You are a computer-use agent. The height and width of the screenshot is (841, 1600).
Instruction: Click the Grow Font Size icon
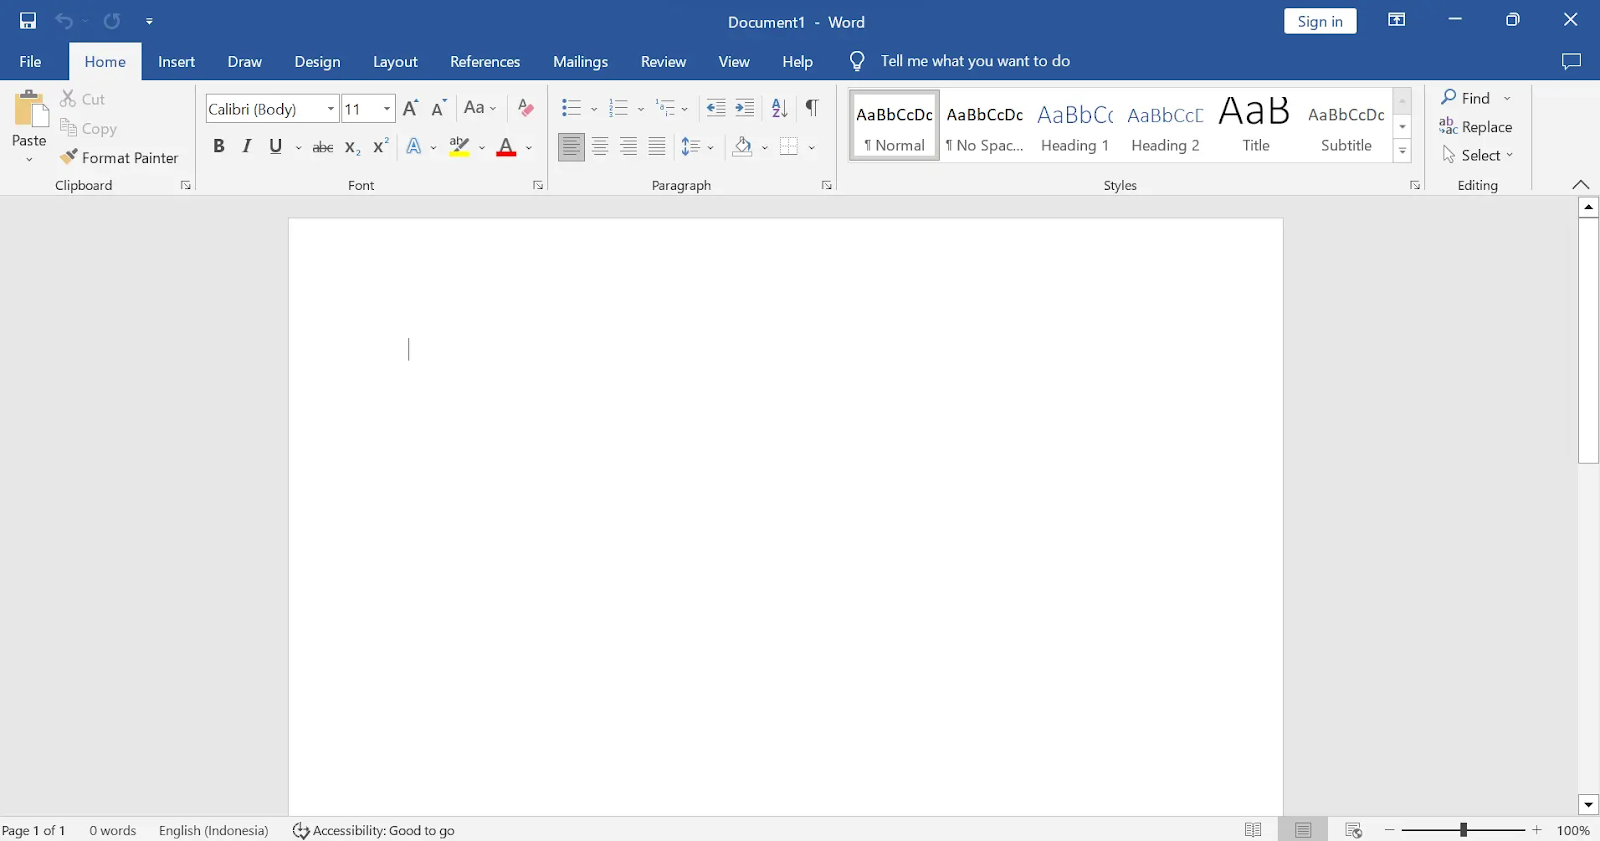tap(410, 108)
